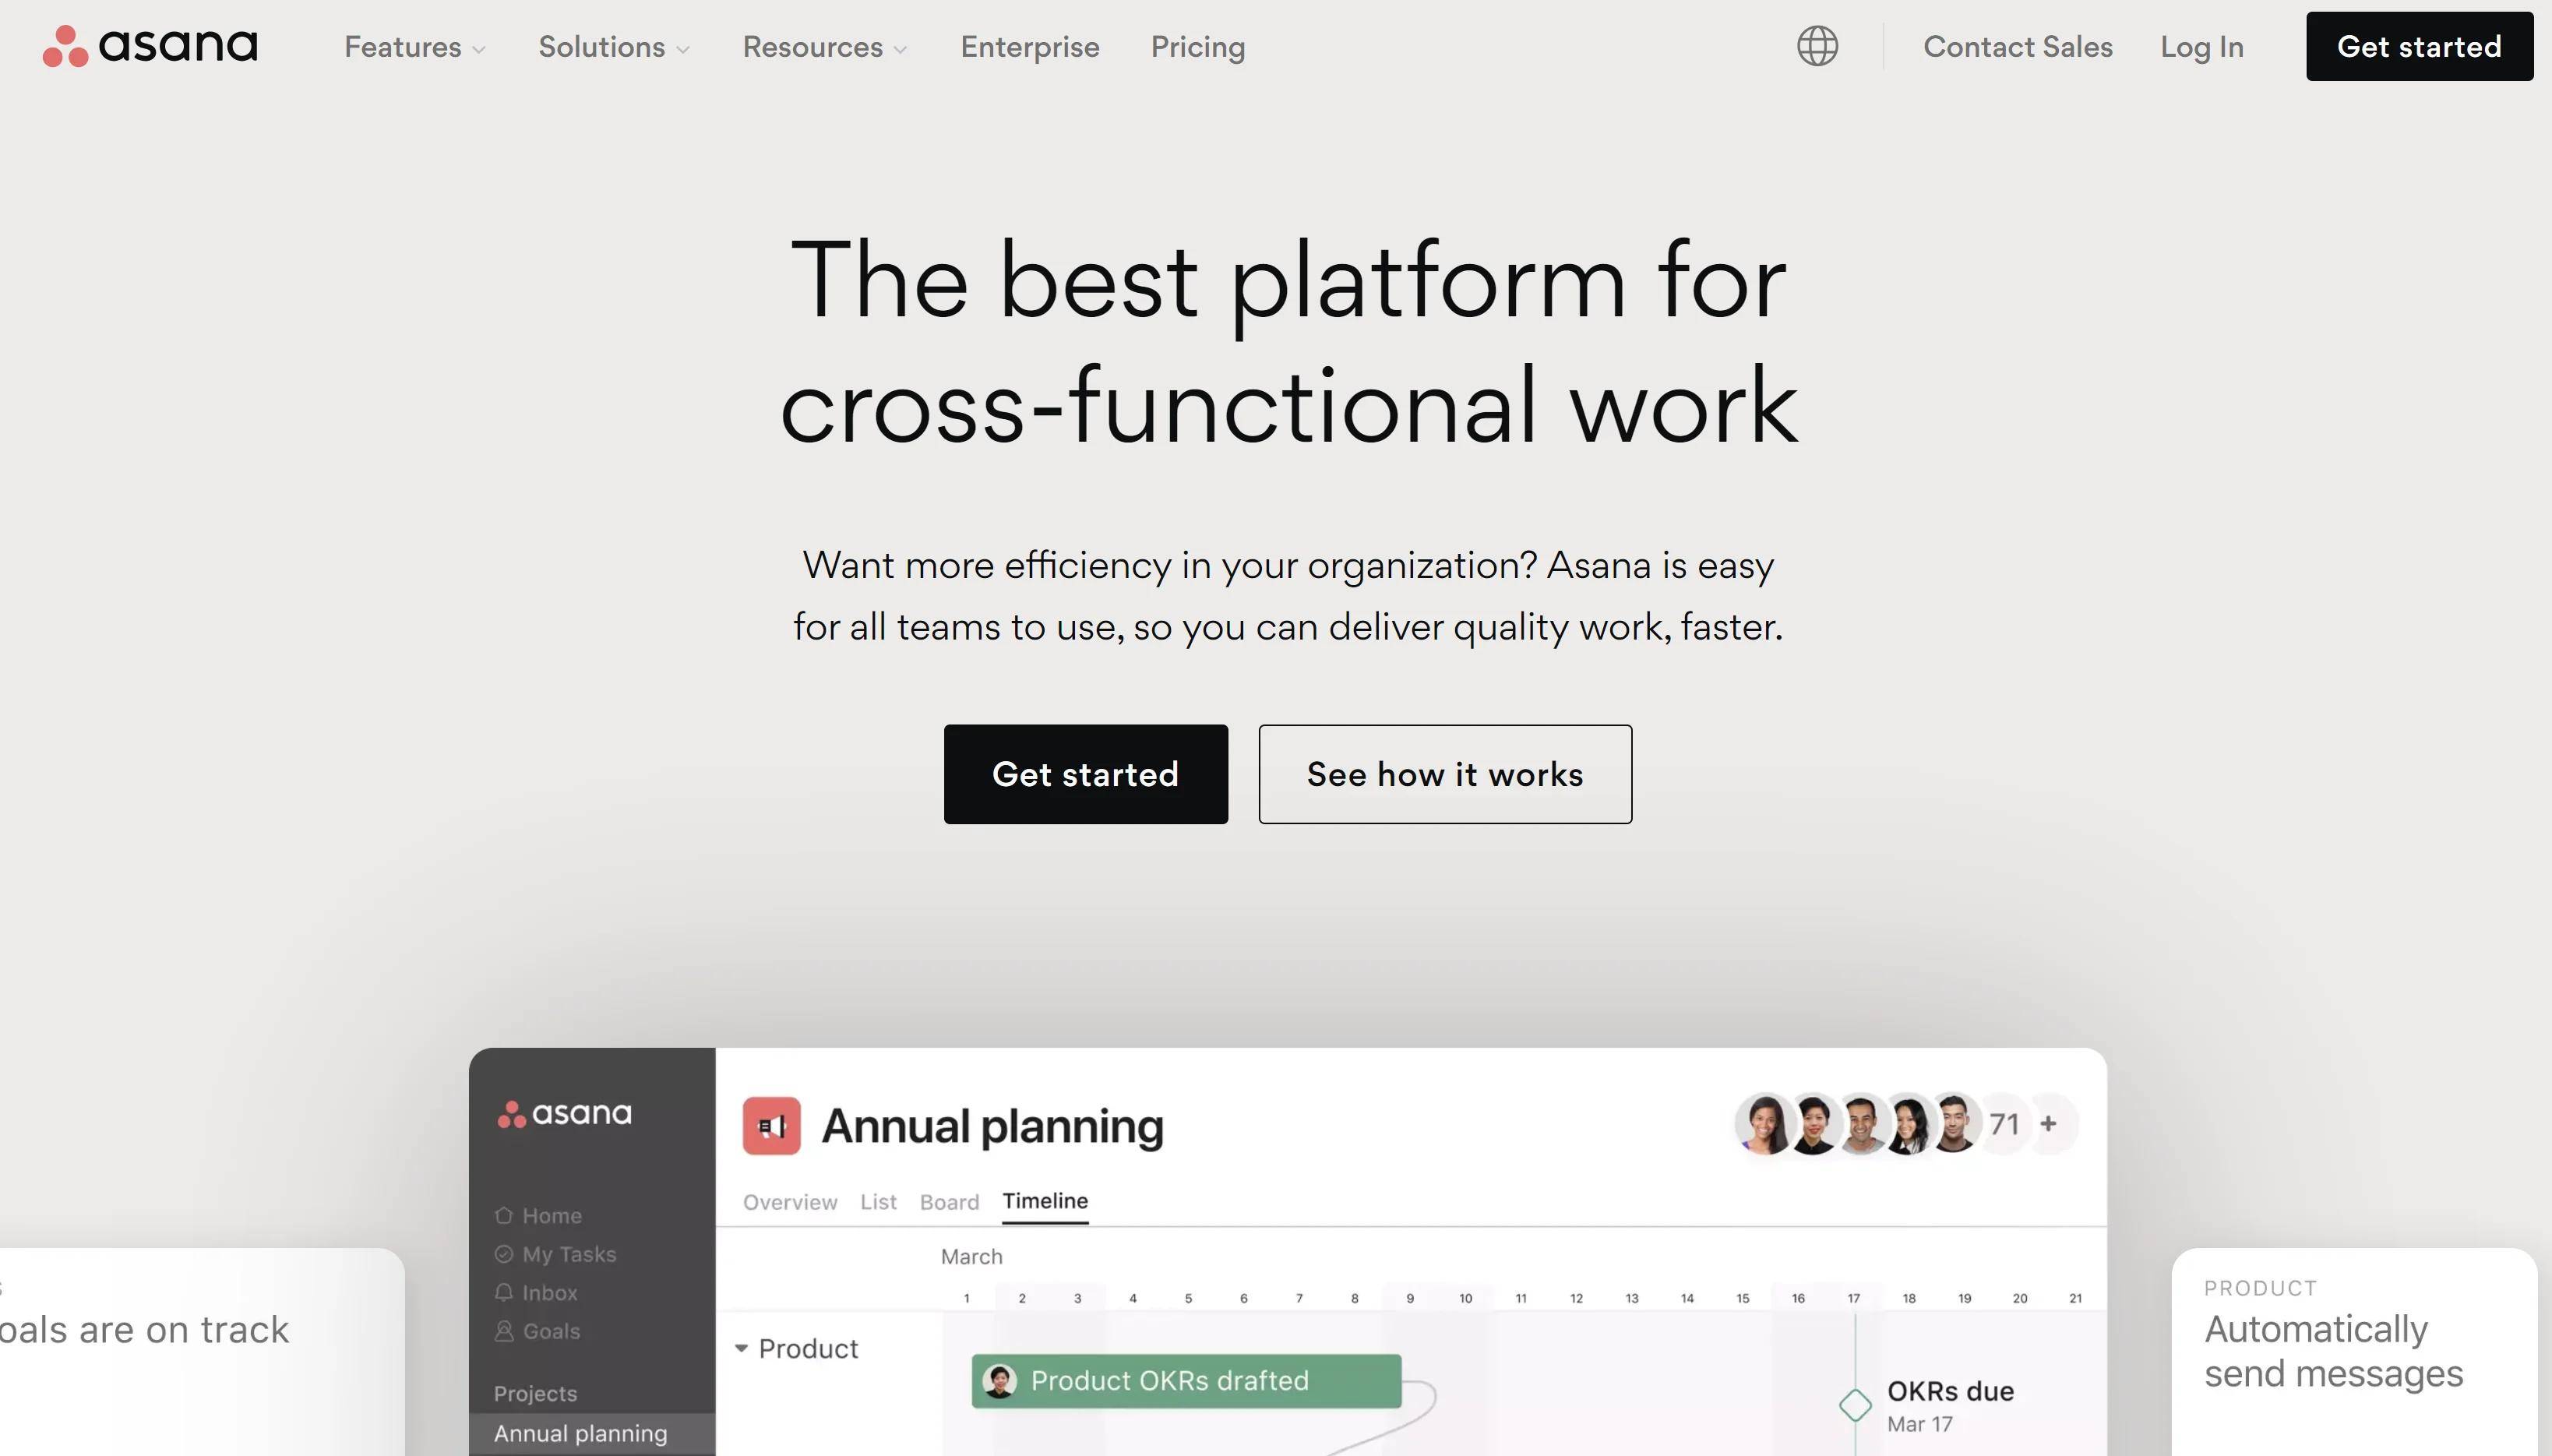Click the Asana logo icon top left
This screenshot has height=1456, width=2552.
pyautogui.click(x=63, y=45)
